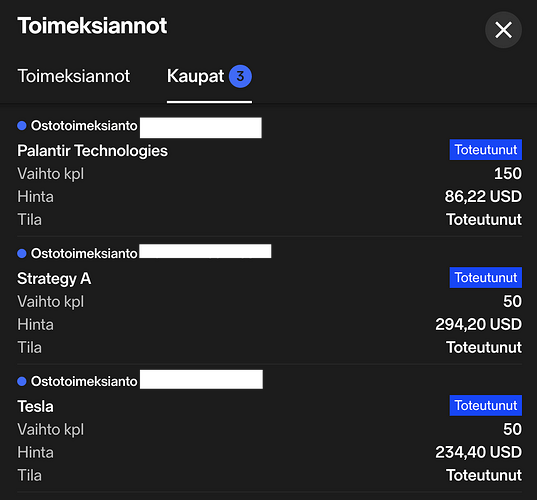
Task: Click the Tesla price 234,40 USD
Action: coord(478,452)
